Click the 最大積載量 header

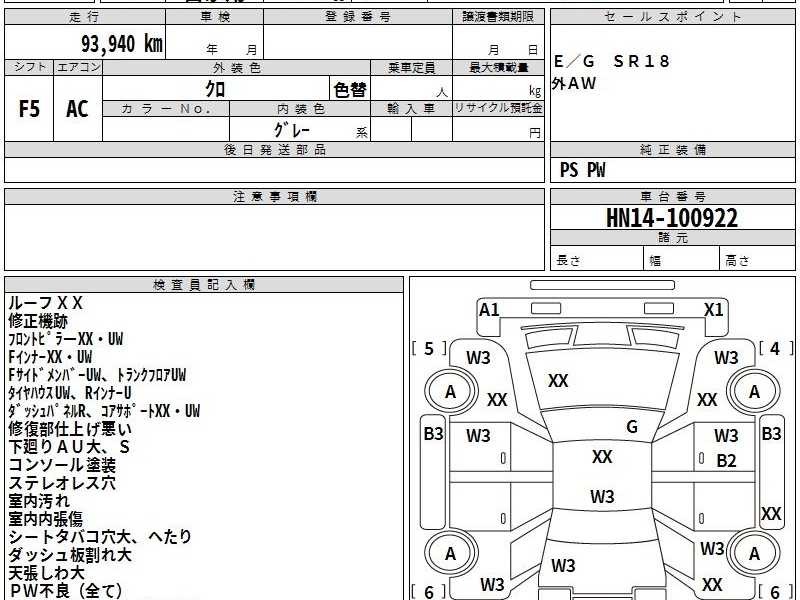pyautogui.click(x=498, y=67)
